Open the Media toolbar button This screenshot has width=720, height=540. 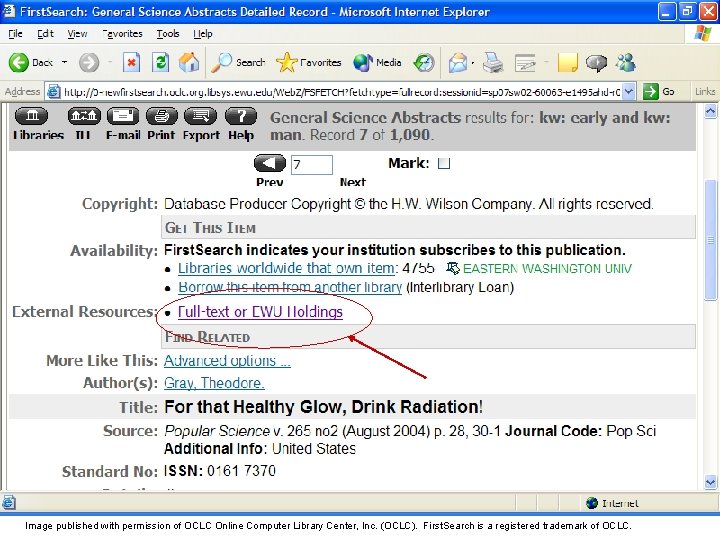[377, 62]
